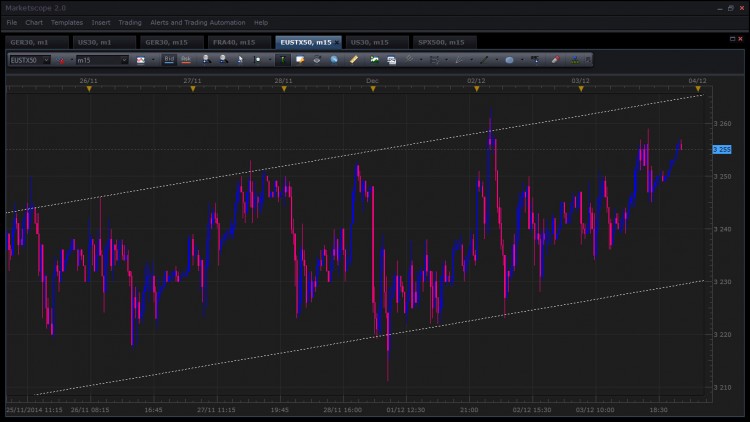Open the File menu
This screenshot has width=750, height=422.
11,22
